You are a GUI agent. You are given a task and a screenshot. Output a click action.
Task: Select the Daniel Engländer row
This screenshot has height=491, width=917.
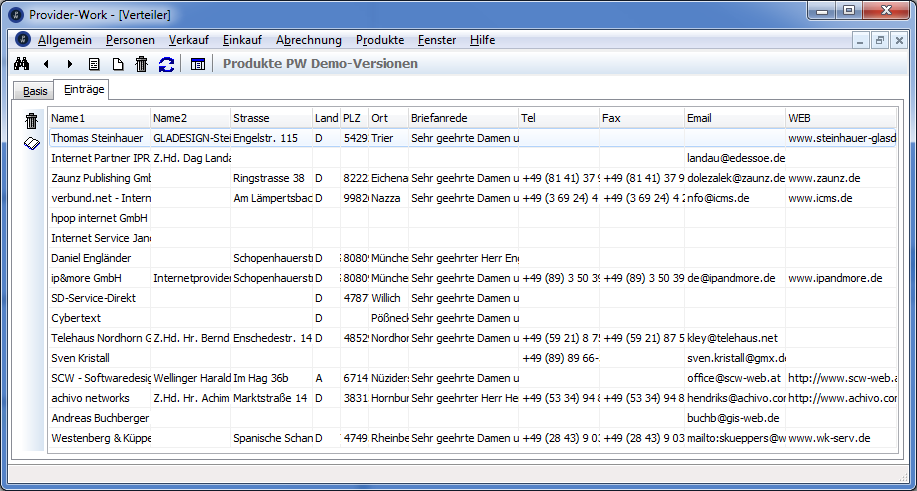point(473,258)
